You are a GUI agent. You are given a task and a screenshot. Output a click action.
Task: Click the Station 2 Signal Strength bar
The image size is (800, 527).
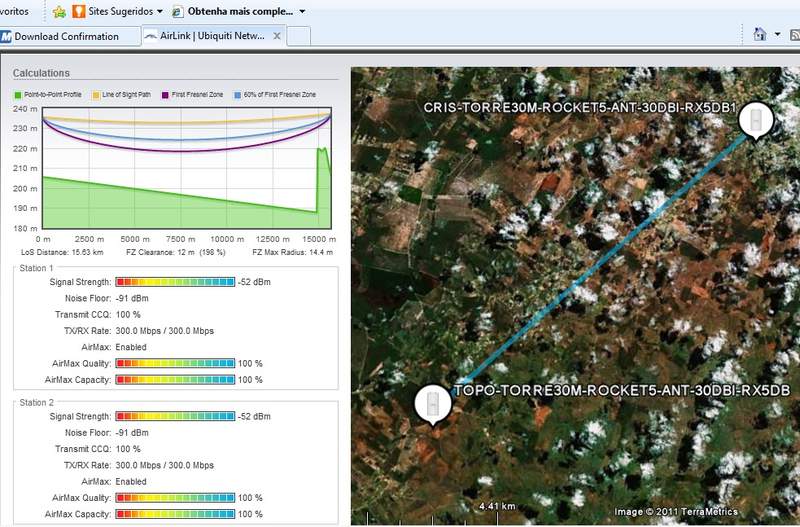pos(175,416)
